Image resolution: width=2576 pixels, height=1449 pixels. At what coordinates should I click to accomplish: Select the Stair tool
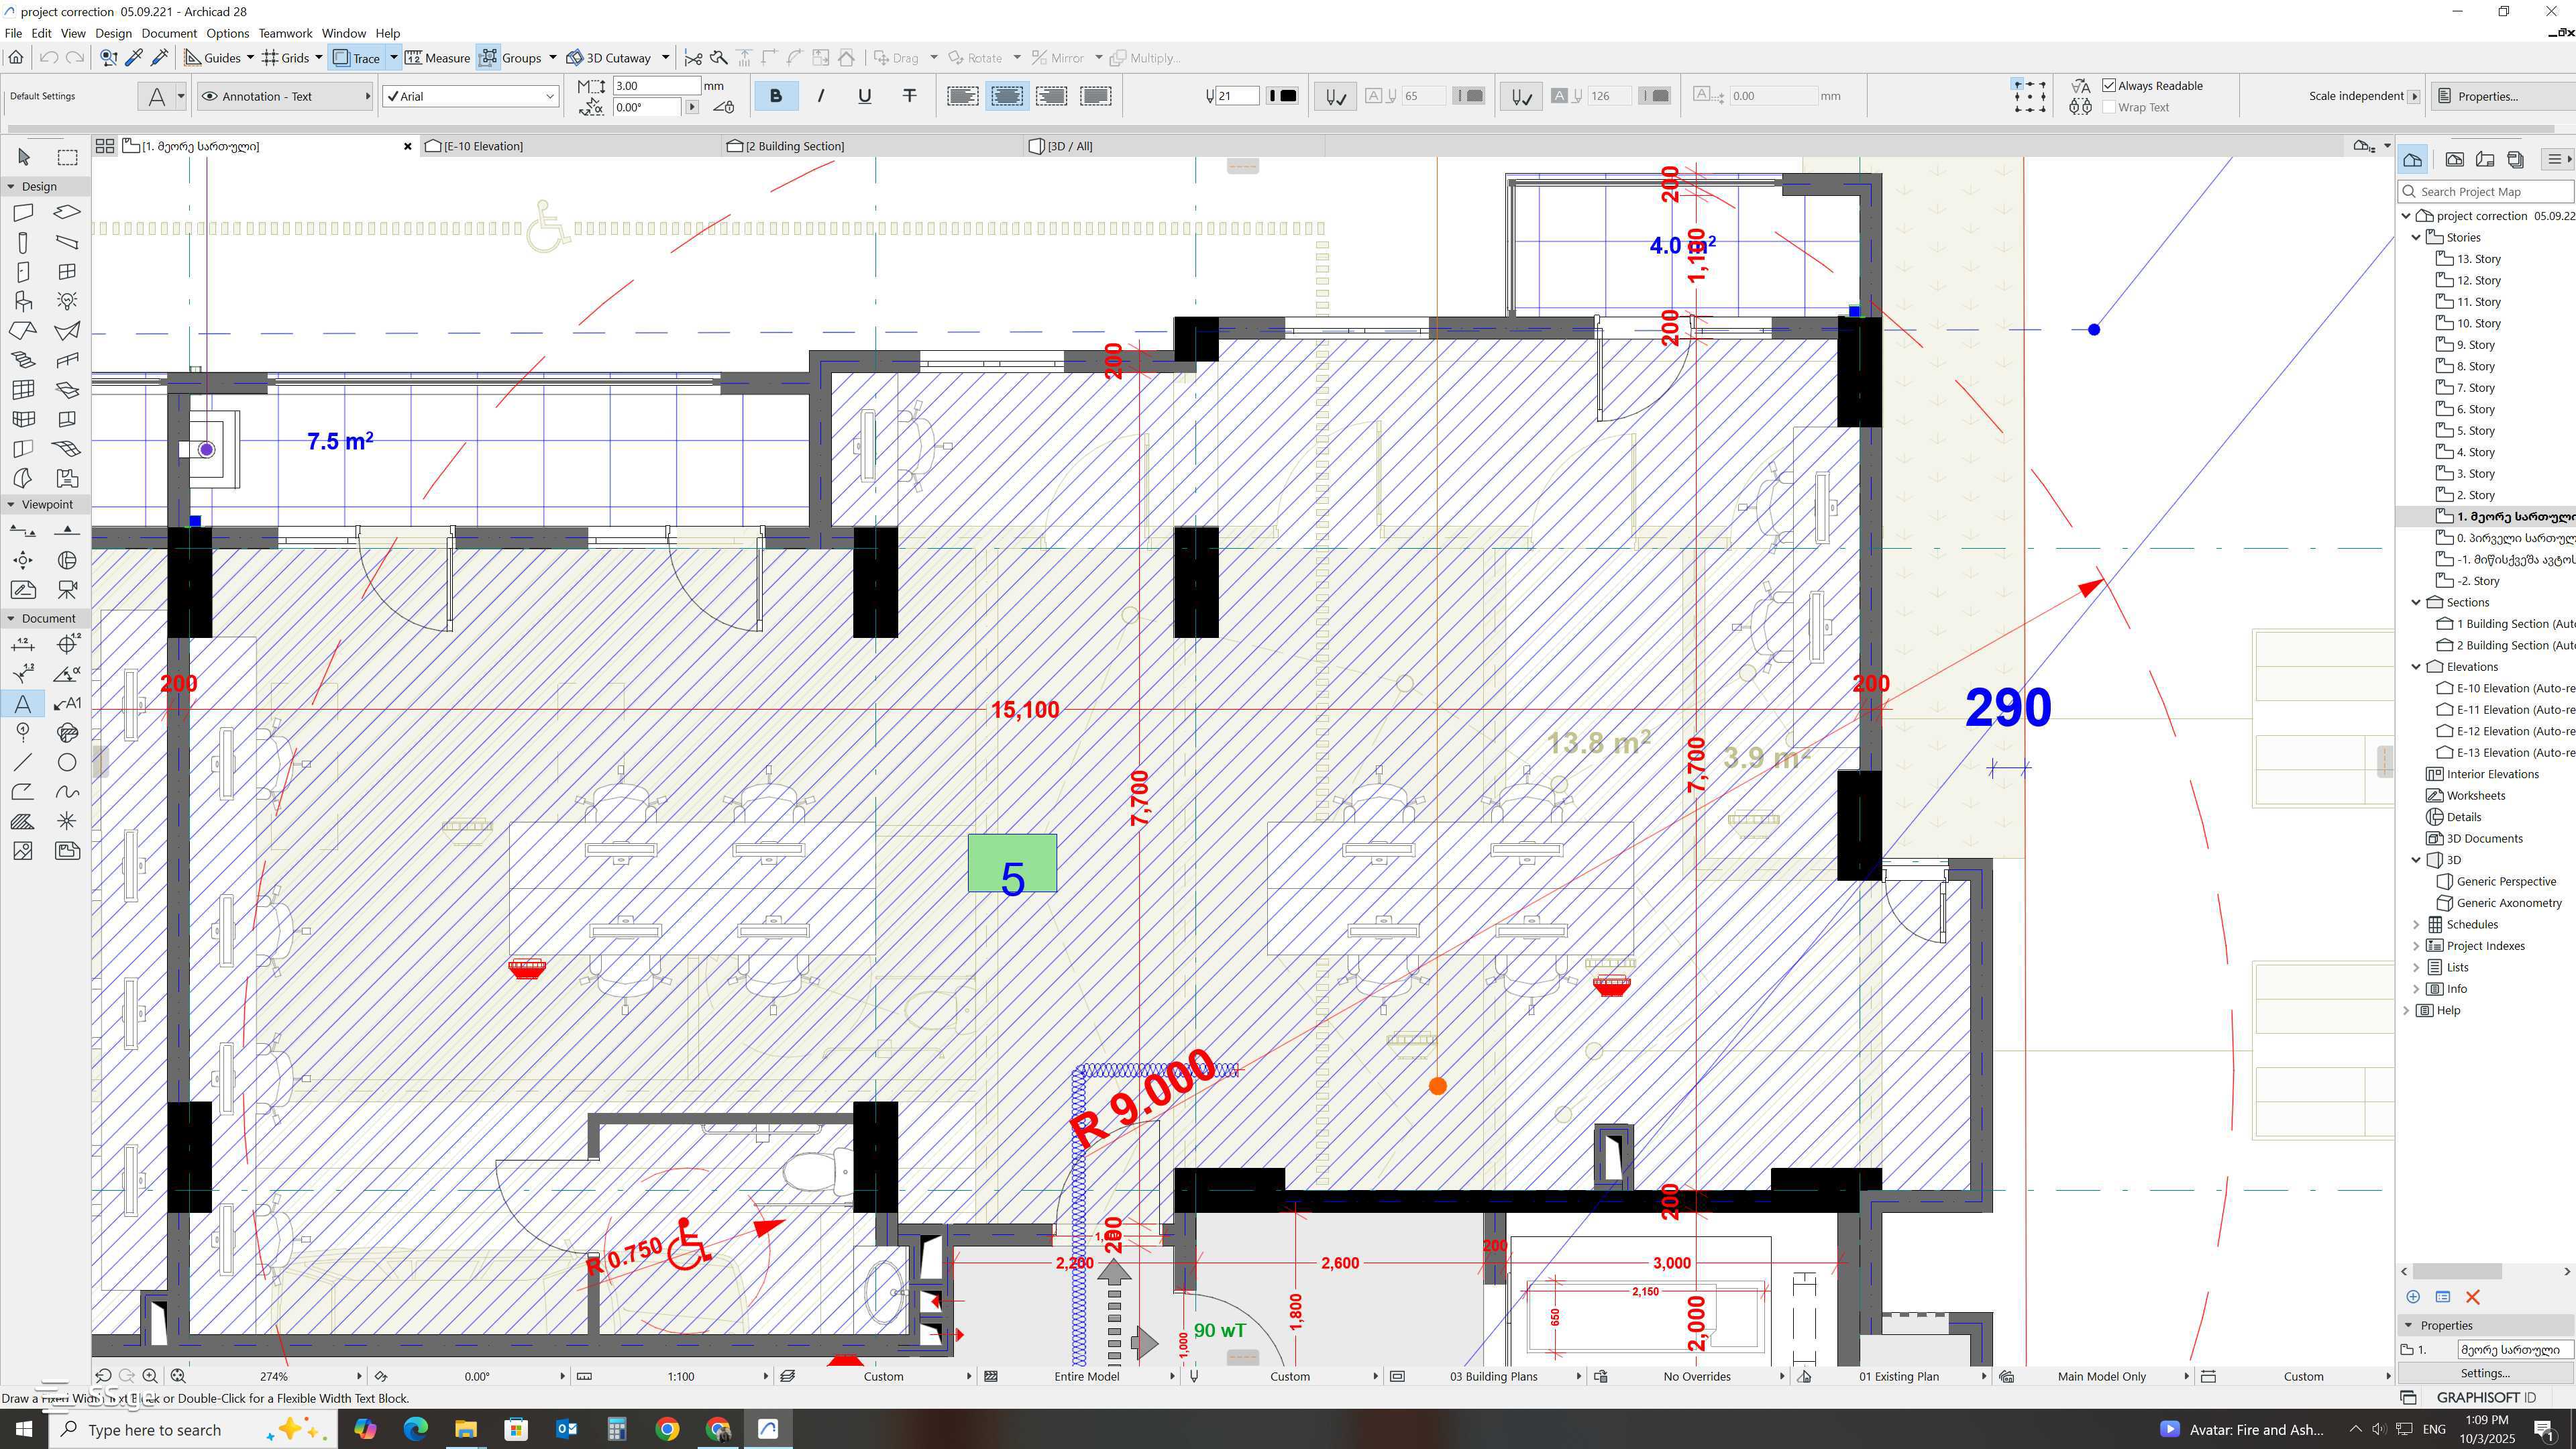click(23, 360)
